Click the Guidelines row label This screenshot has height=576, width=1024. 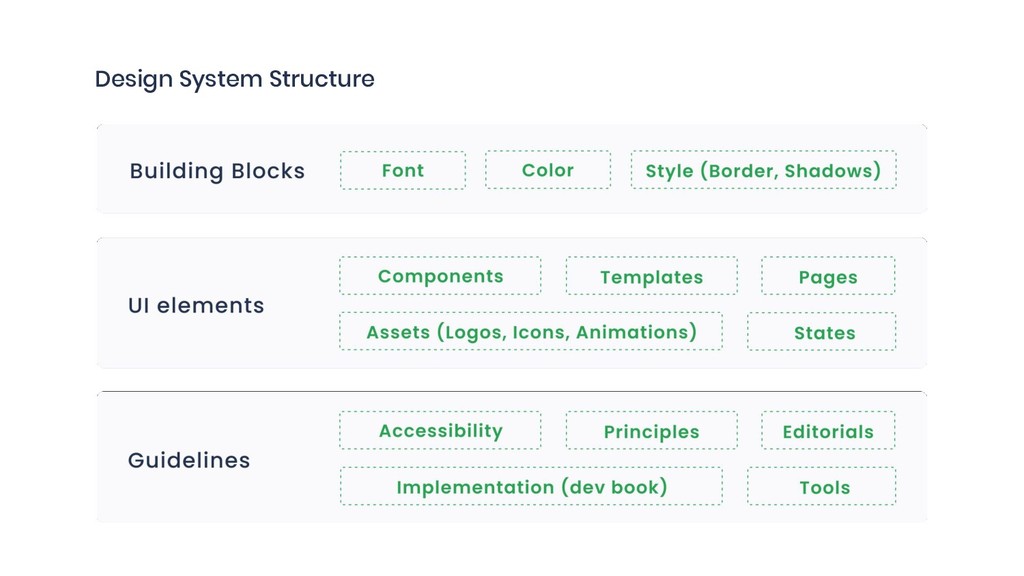(x=189, y=461)
